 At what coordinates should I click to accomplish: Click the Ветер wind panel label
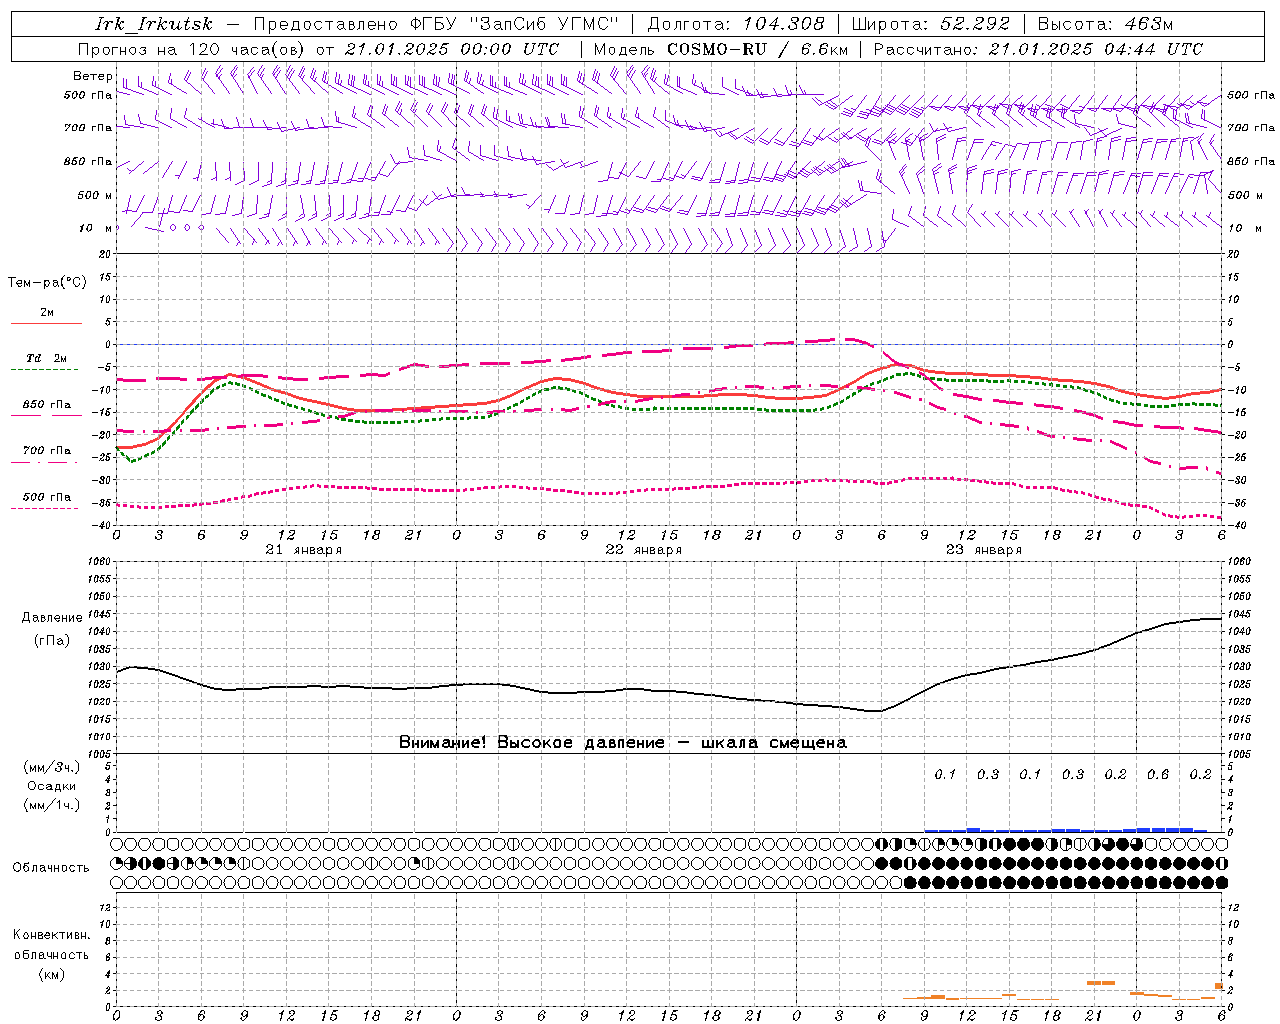tap(92, 76)
